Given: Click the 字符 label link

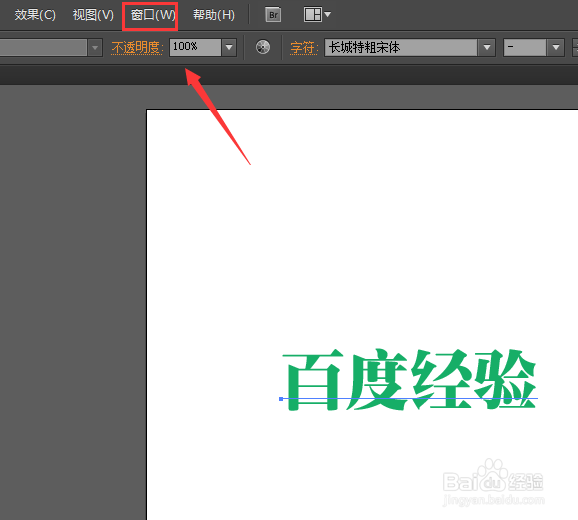Looking at the screenshot, I should point(304,48).
